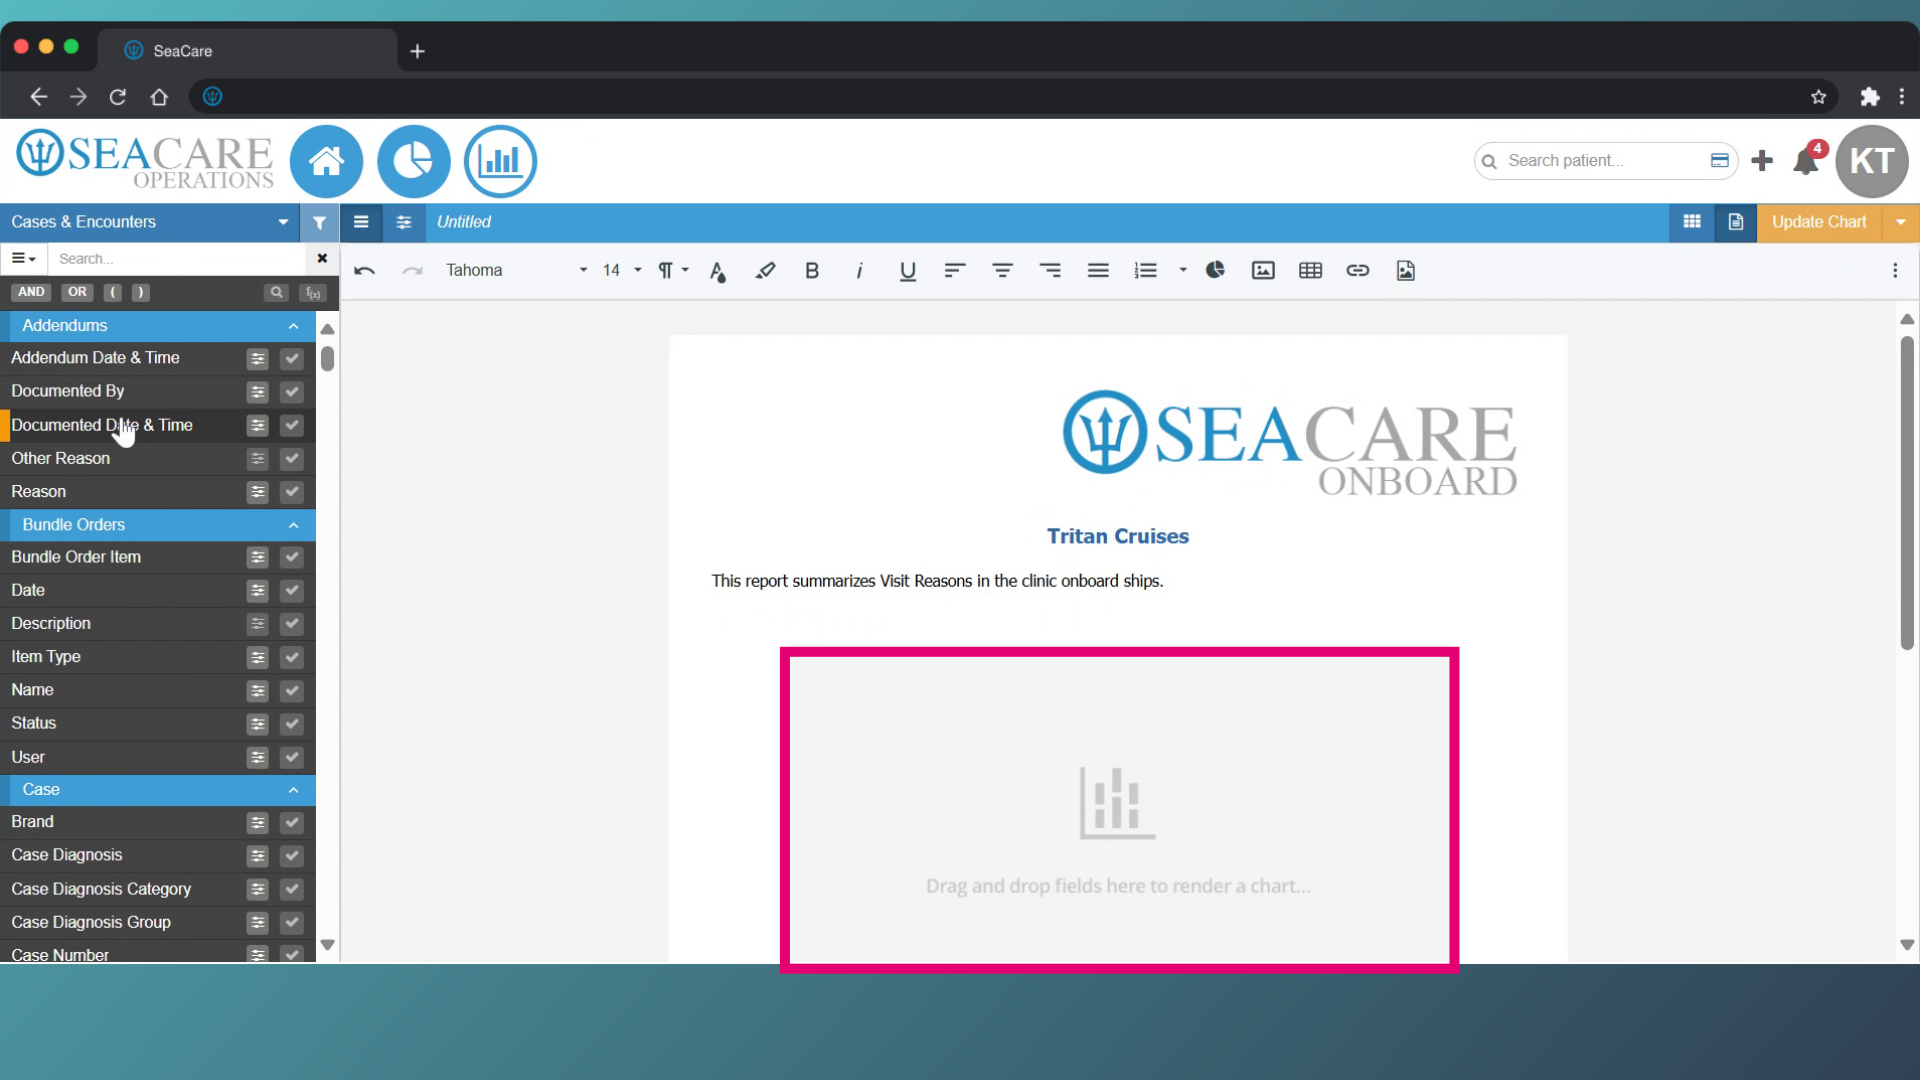
Task: Open the KT user avatar
Action: [1871, 161]
